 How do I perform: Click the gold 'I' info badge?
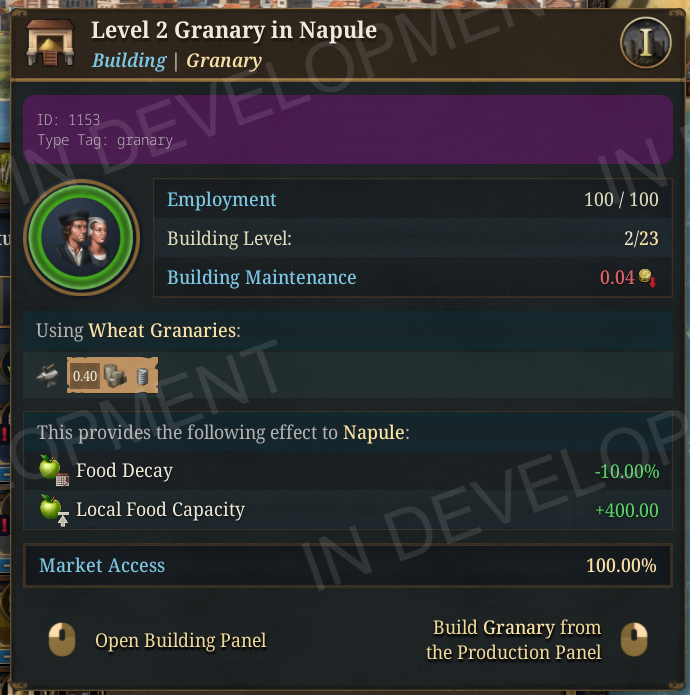[x=645, y=42]
